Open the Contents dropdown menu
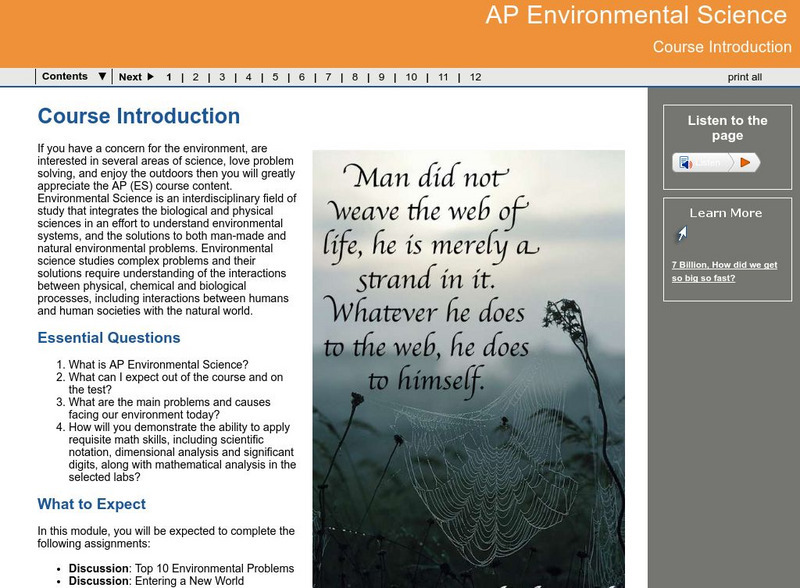Image resolution: width=800 pixels, height=588 pixels. 74,77
